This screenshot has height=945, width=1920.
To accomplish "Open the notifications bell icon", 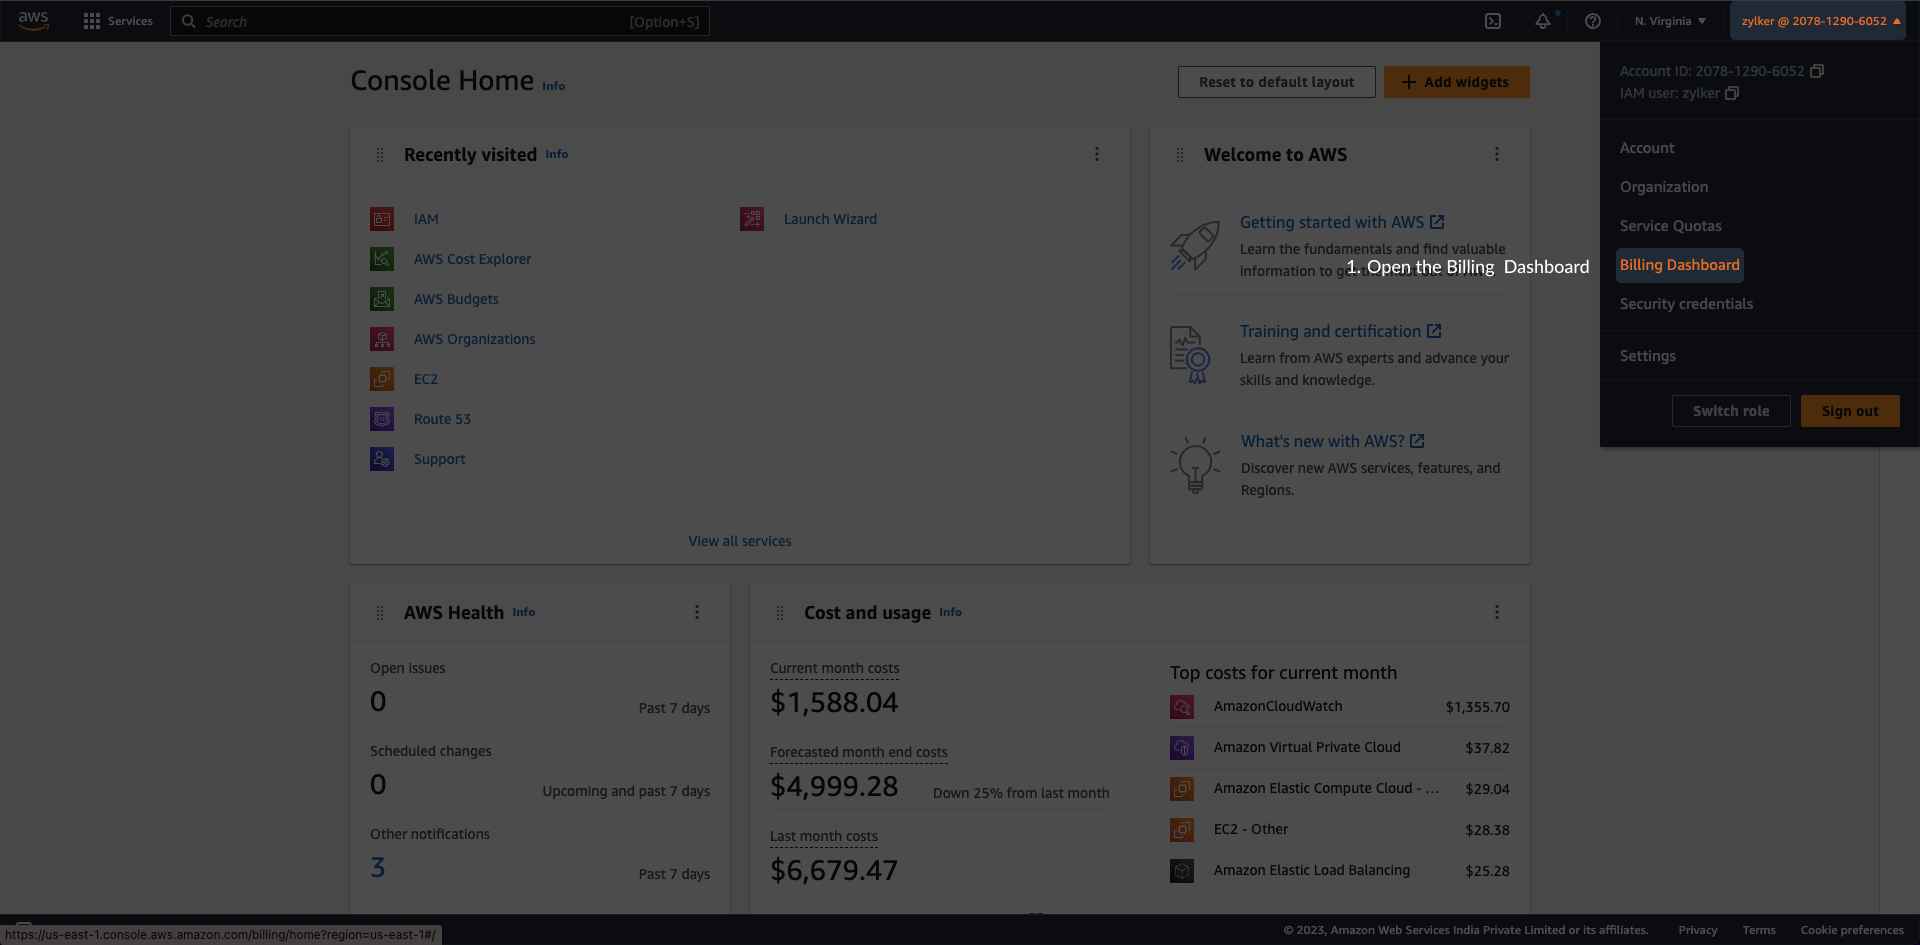I will pos(1543,21).
